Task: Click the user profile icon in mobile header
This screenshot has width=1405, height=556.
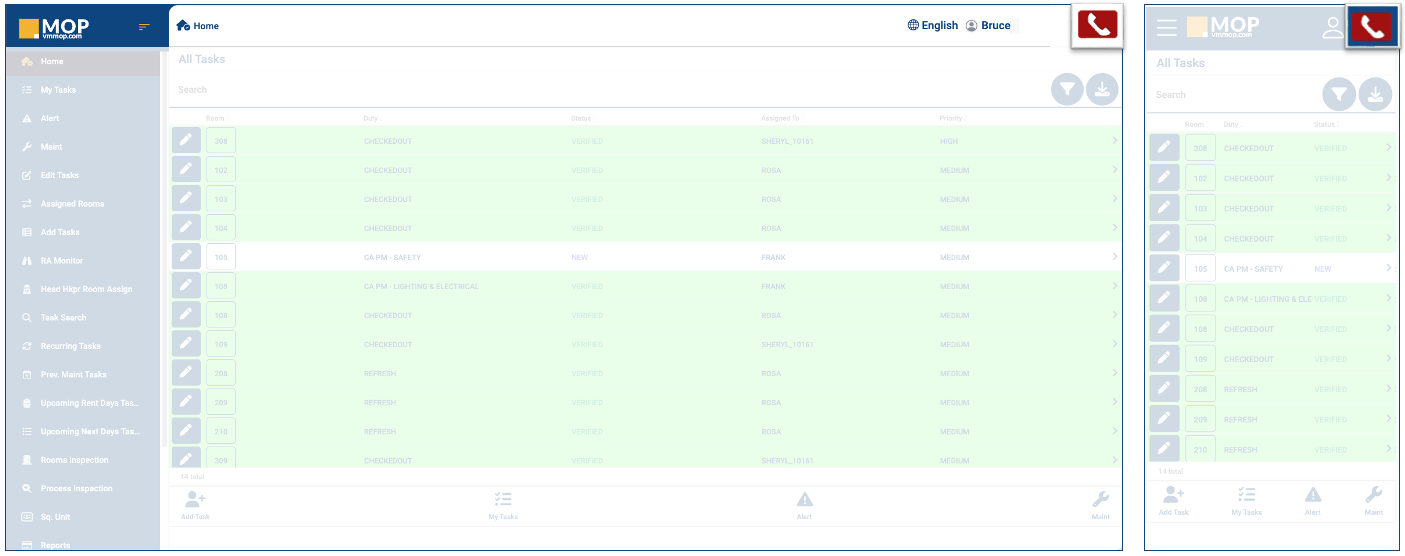Action: tap(1332, 28)
